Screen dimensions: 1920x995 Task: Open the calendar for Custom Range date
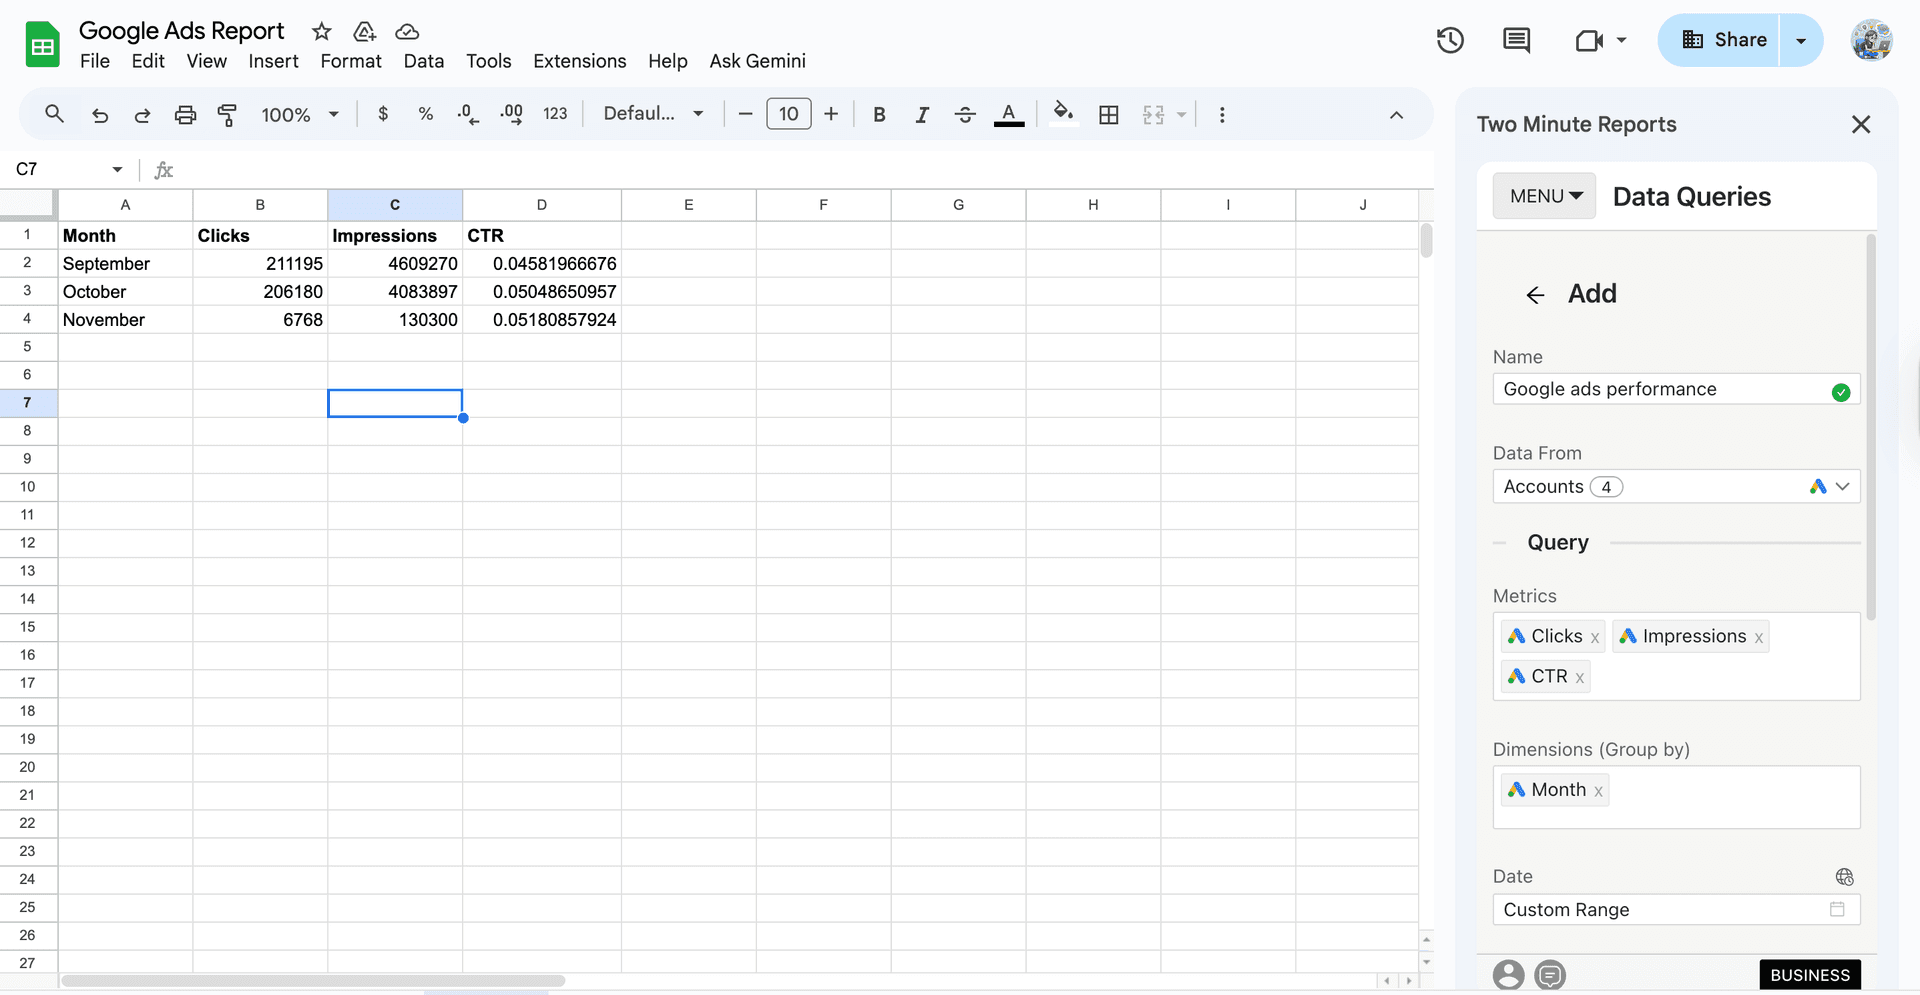[1837, 910]
